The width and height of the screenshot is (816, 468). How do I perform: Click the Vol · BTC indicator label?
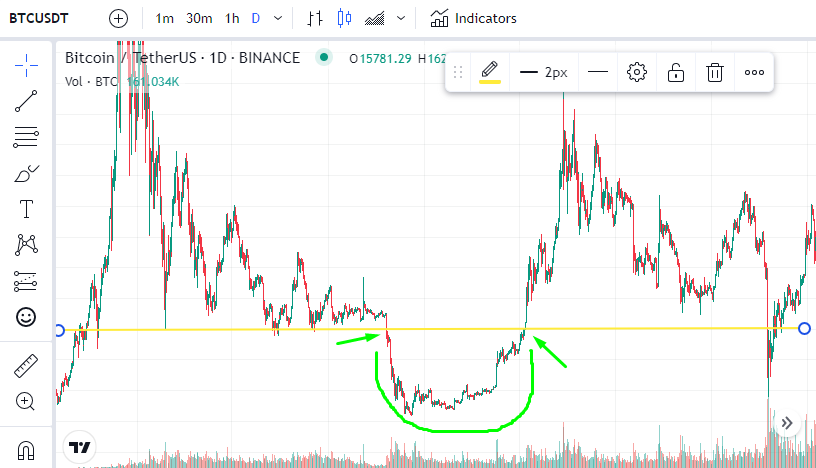pos(92,82)
